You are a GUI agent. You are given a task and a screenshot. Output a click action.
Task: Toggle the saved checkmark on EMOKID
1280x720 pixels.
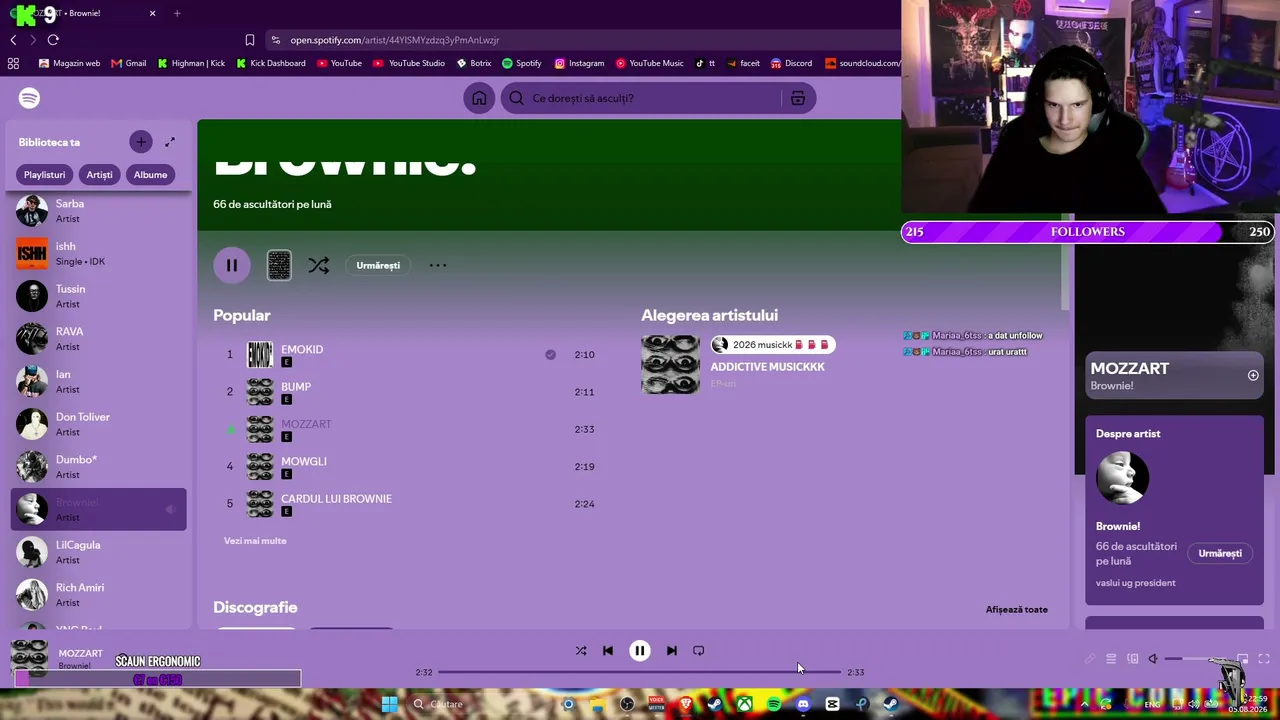(550, 354)
